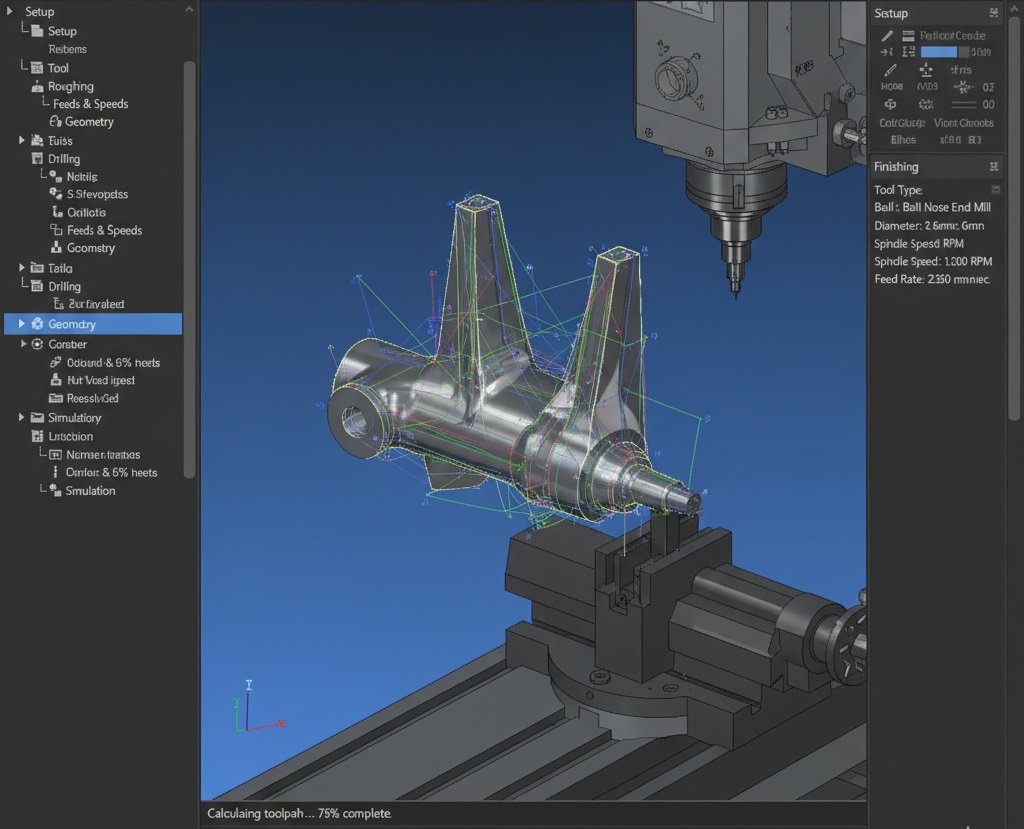Select the Drilling item below Euiss

tap(64, 159)
